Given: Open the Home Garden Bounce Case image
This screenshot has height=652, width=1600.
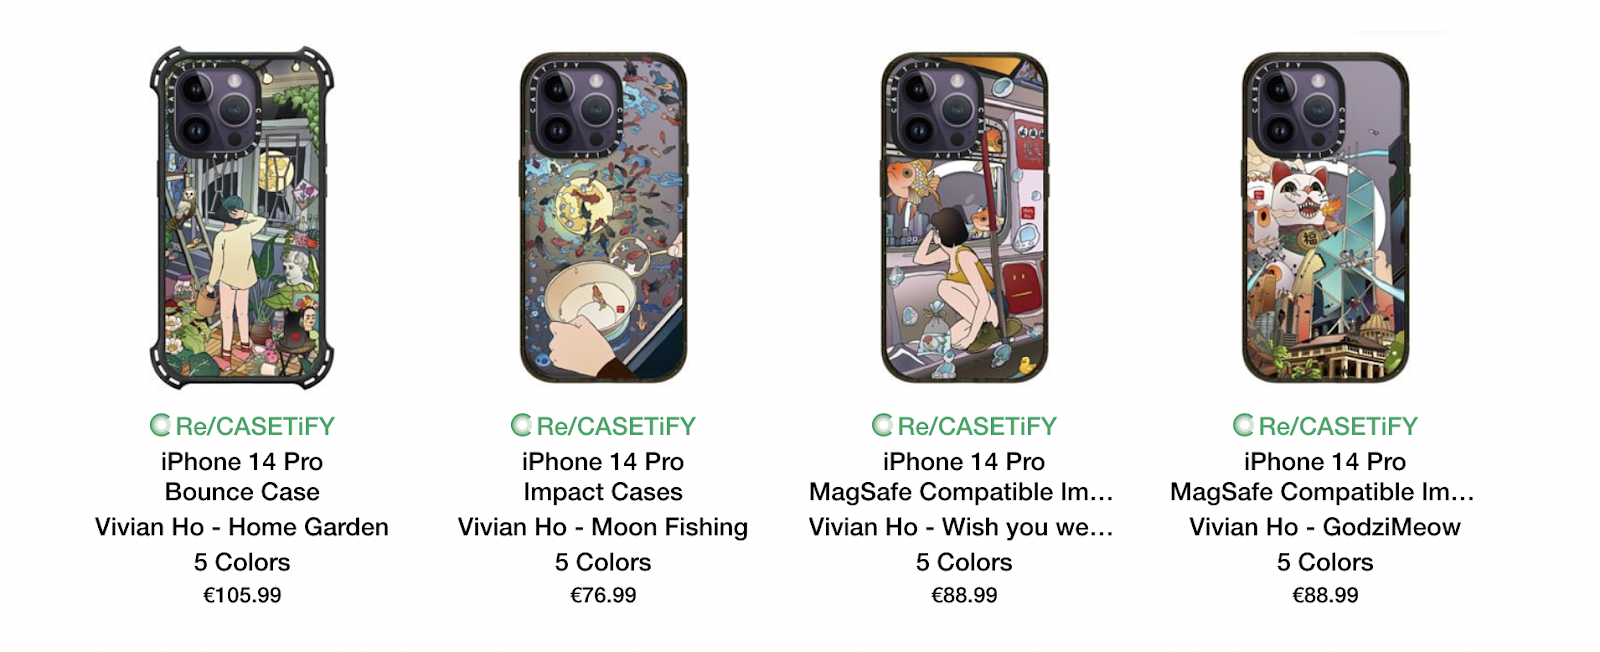Looking at the screenshot, I should coord(242,217).
